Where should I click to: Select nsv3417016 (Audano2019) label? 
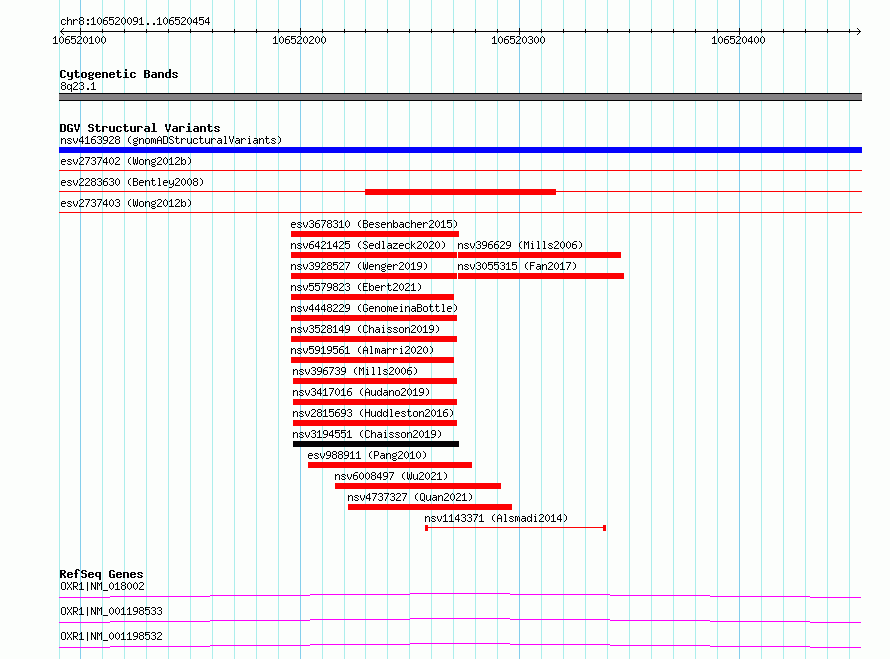(361, 392)
